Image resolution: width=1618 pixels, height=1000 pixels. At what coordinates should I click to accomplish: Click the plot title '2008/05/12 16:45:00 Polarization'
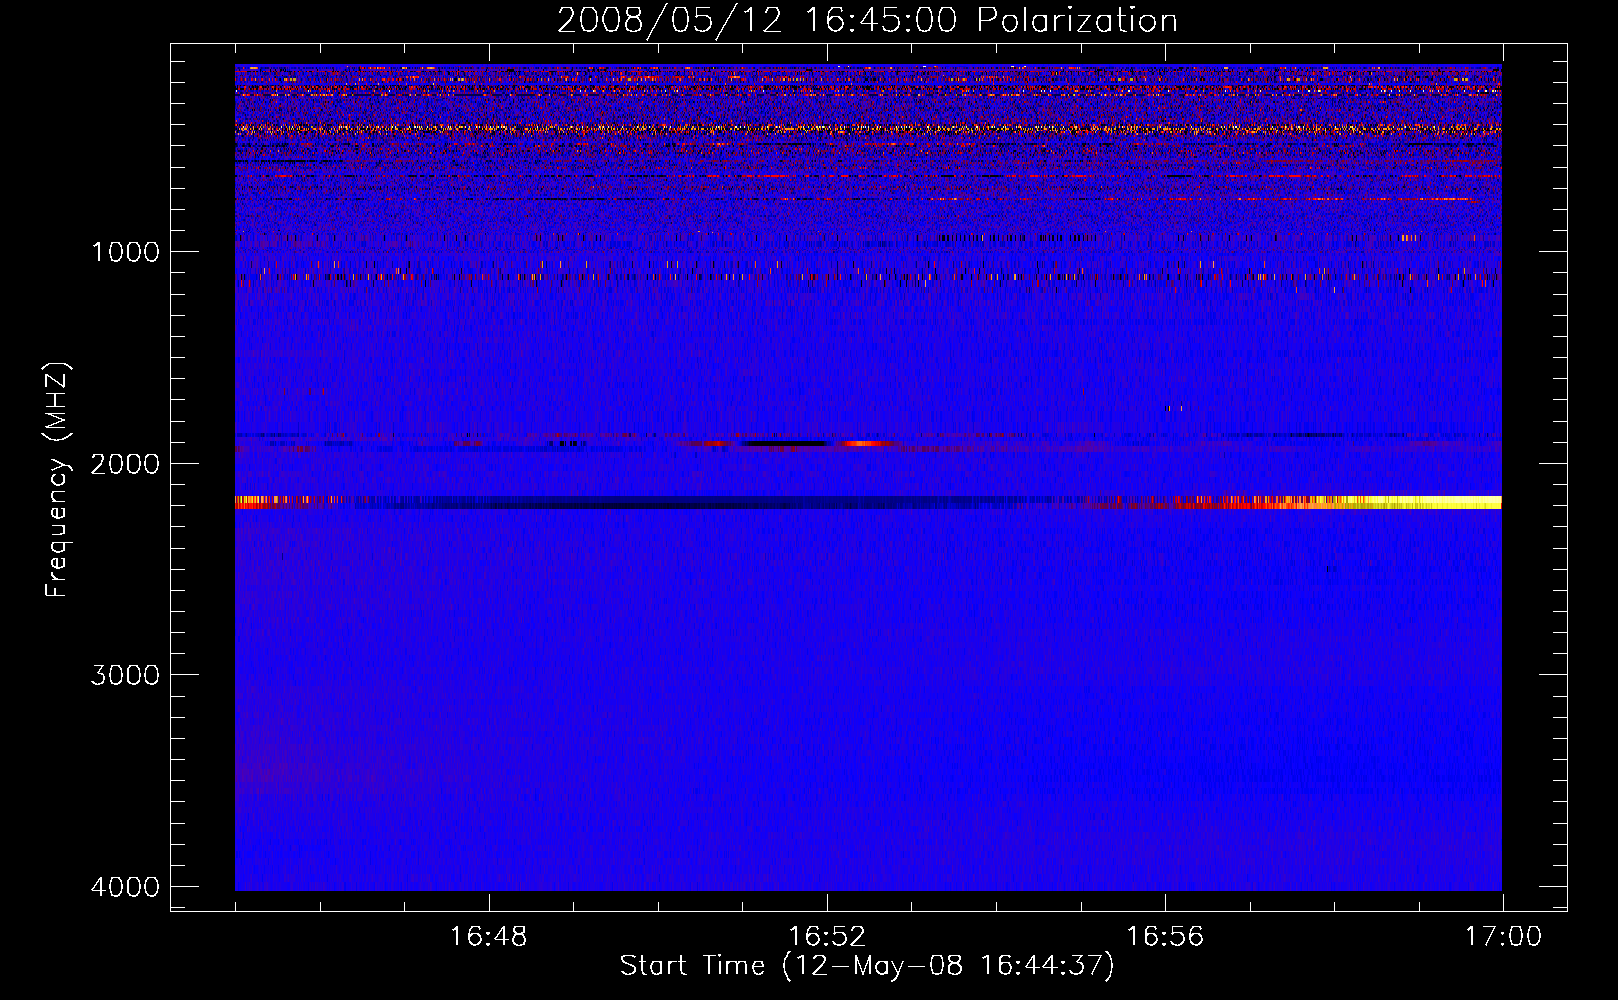click(867, 20)
